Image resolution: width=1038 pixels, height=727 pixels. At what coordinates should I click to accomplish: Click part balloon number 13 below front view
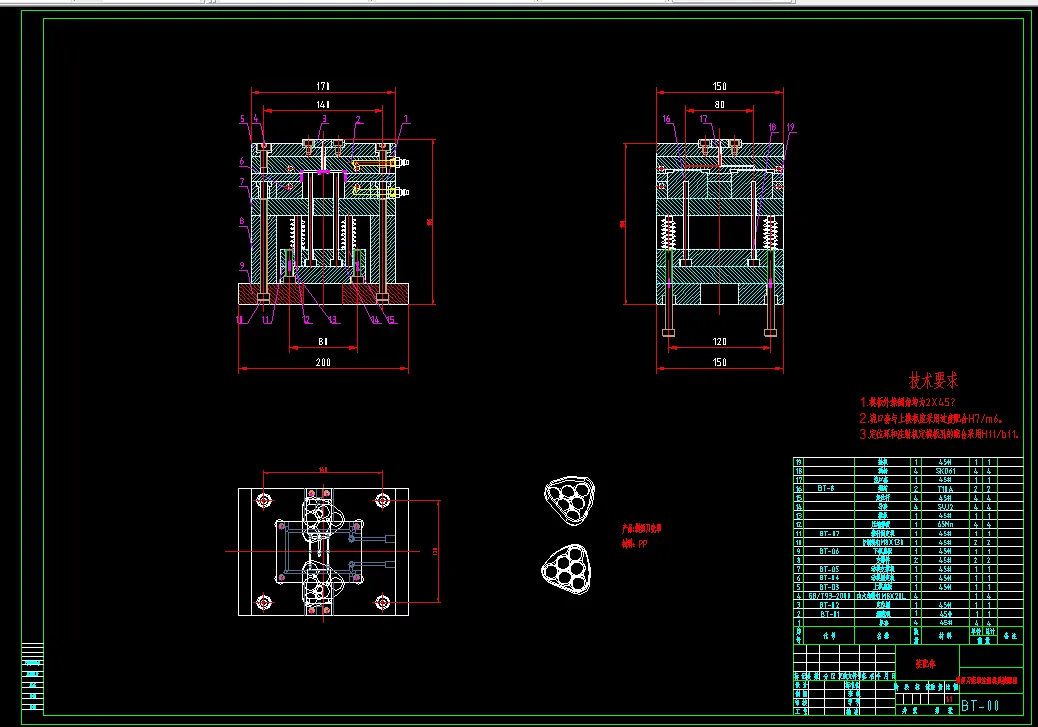(332, 320)
